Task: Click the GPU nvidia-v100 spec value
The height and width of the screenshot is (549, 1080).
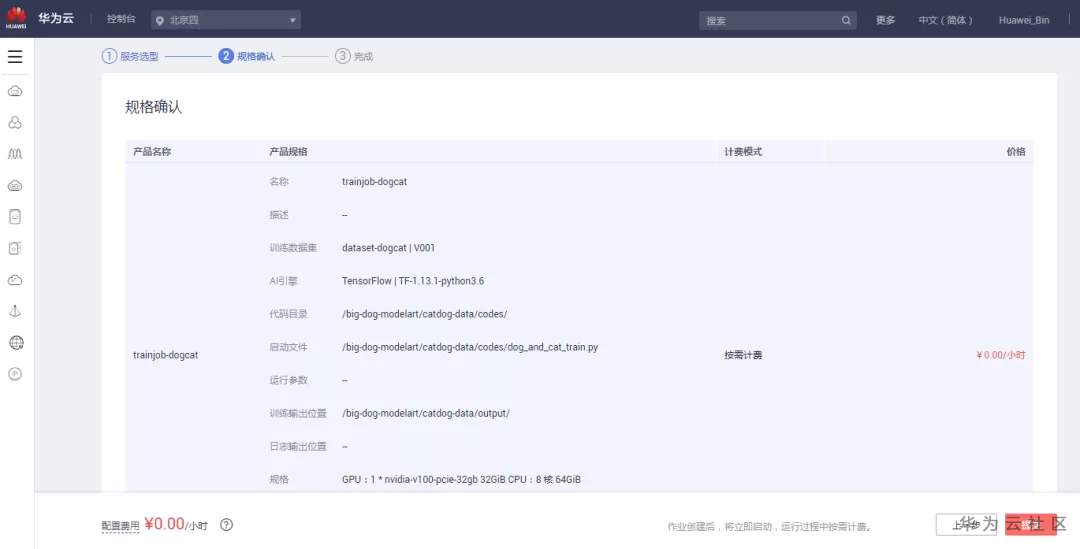Action: tap(461, 479)
